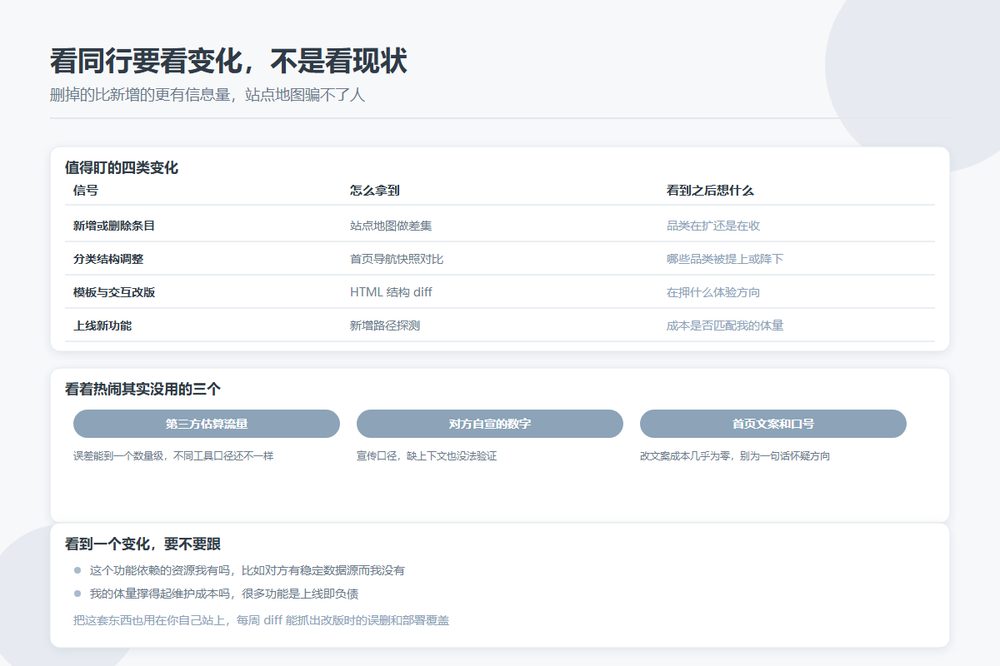Select the 上线新功能 row label
Screen dimensions: 1000x666
[x=102, y=325]
